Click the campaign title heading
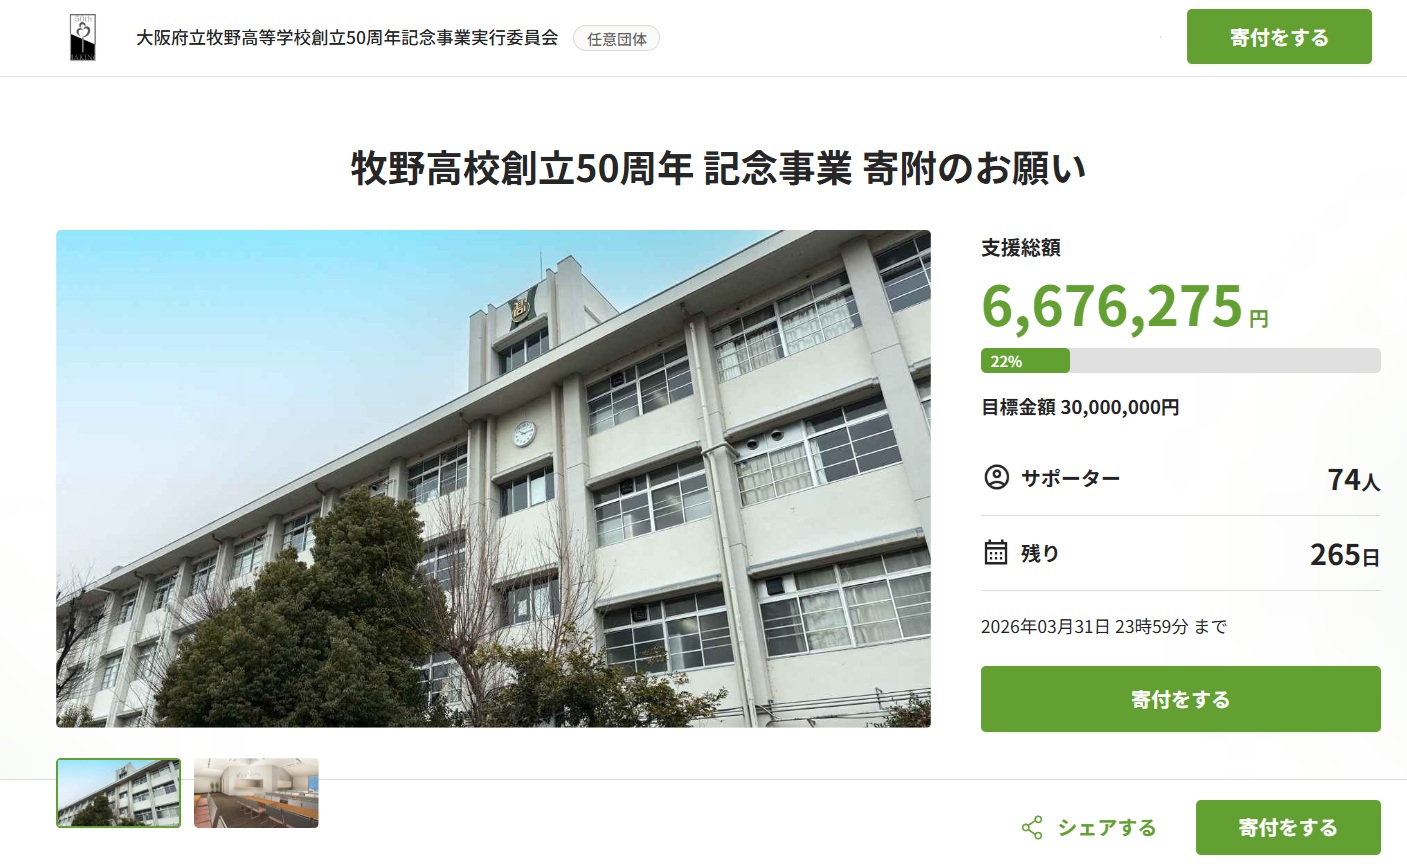1407x864 pixels. click(x=718, y=169)
